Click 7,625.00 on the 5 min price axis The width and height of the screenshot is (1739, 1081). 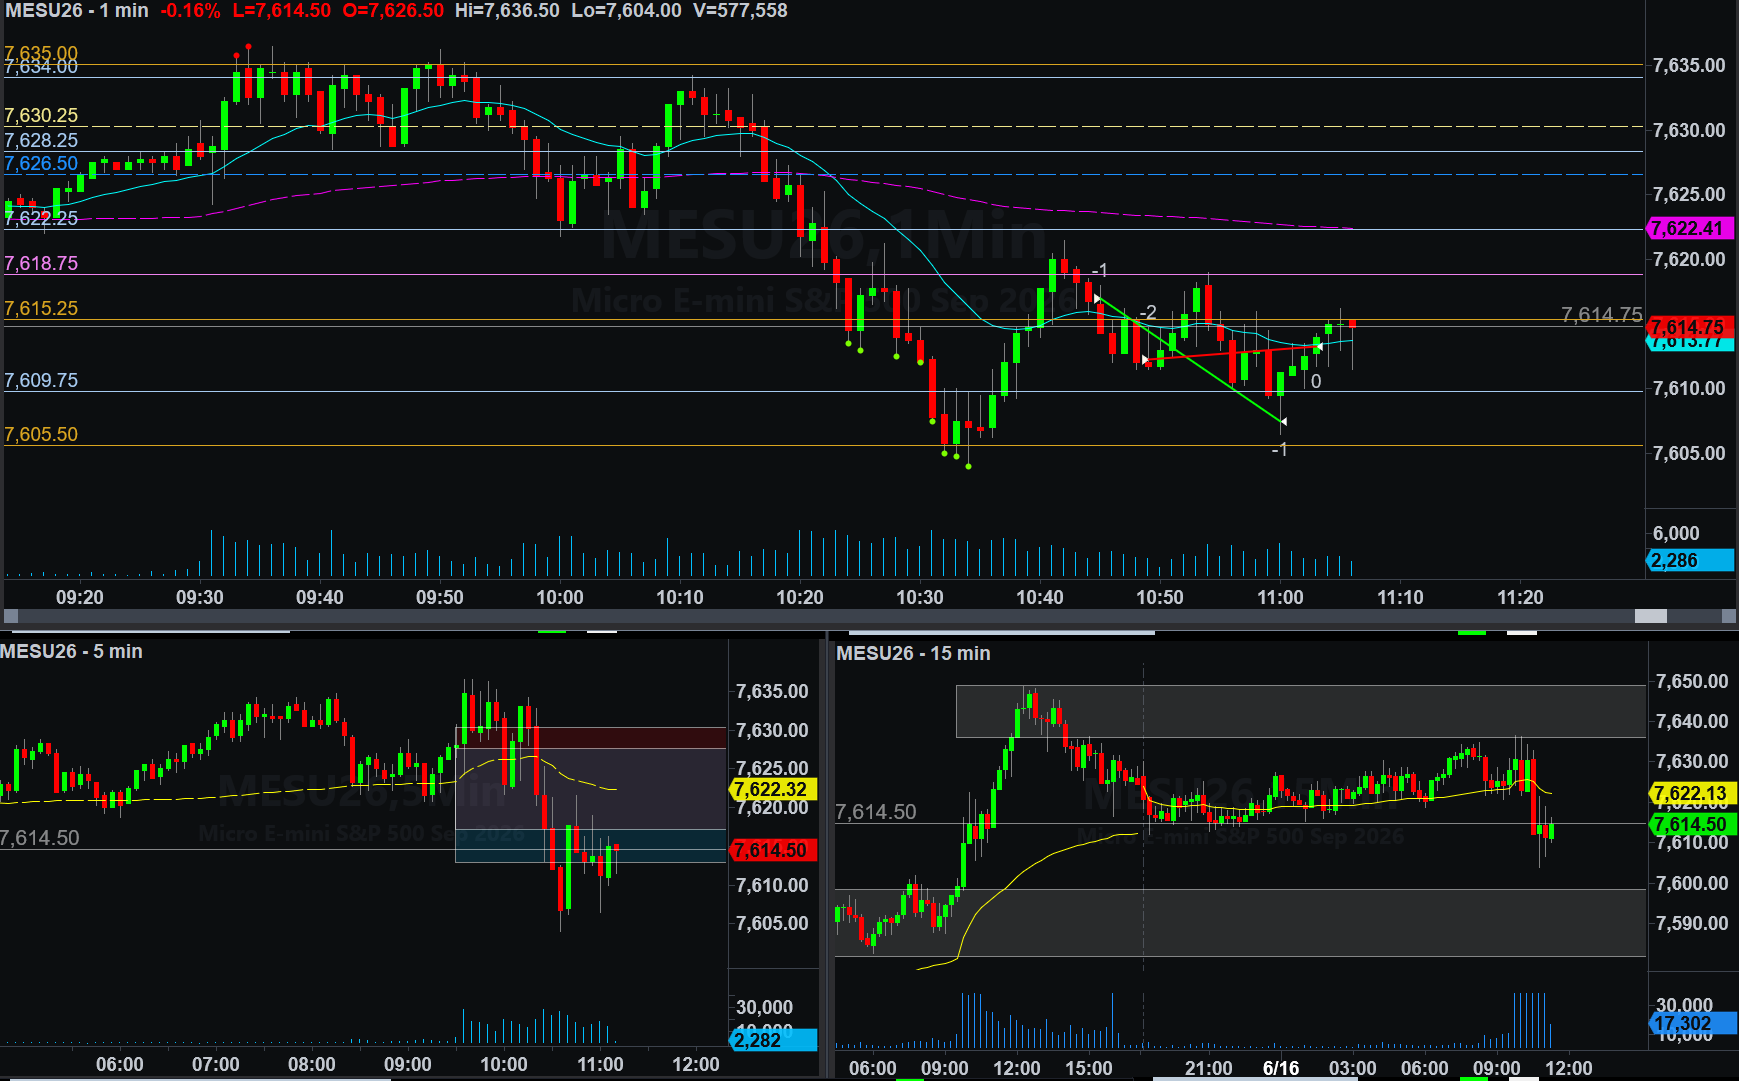click(772, 769)
